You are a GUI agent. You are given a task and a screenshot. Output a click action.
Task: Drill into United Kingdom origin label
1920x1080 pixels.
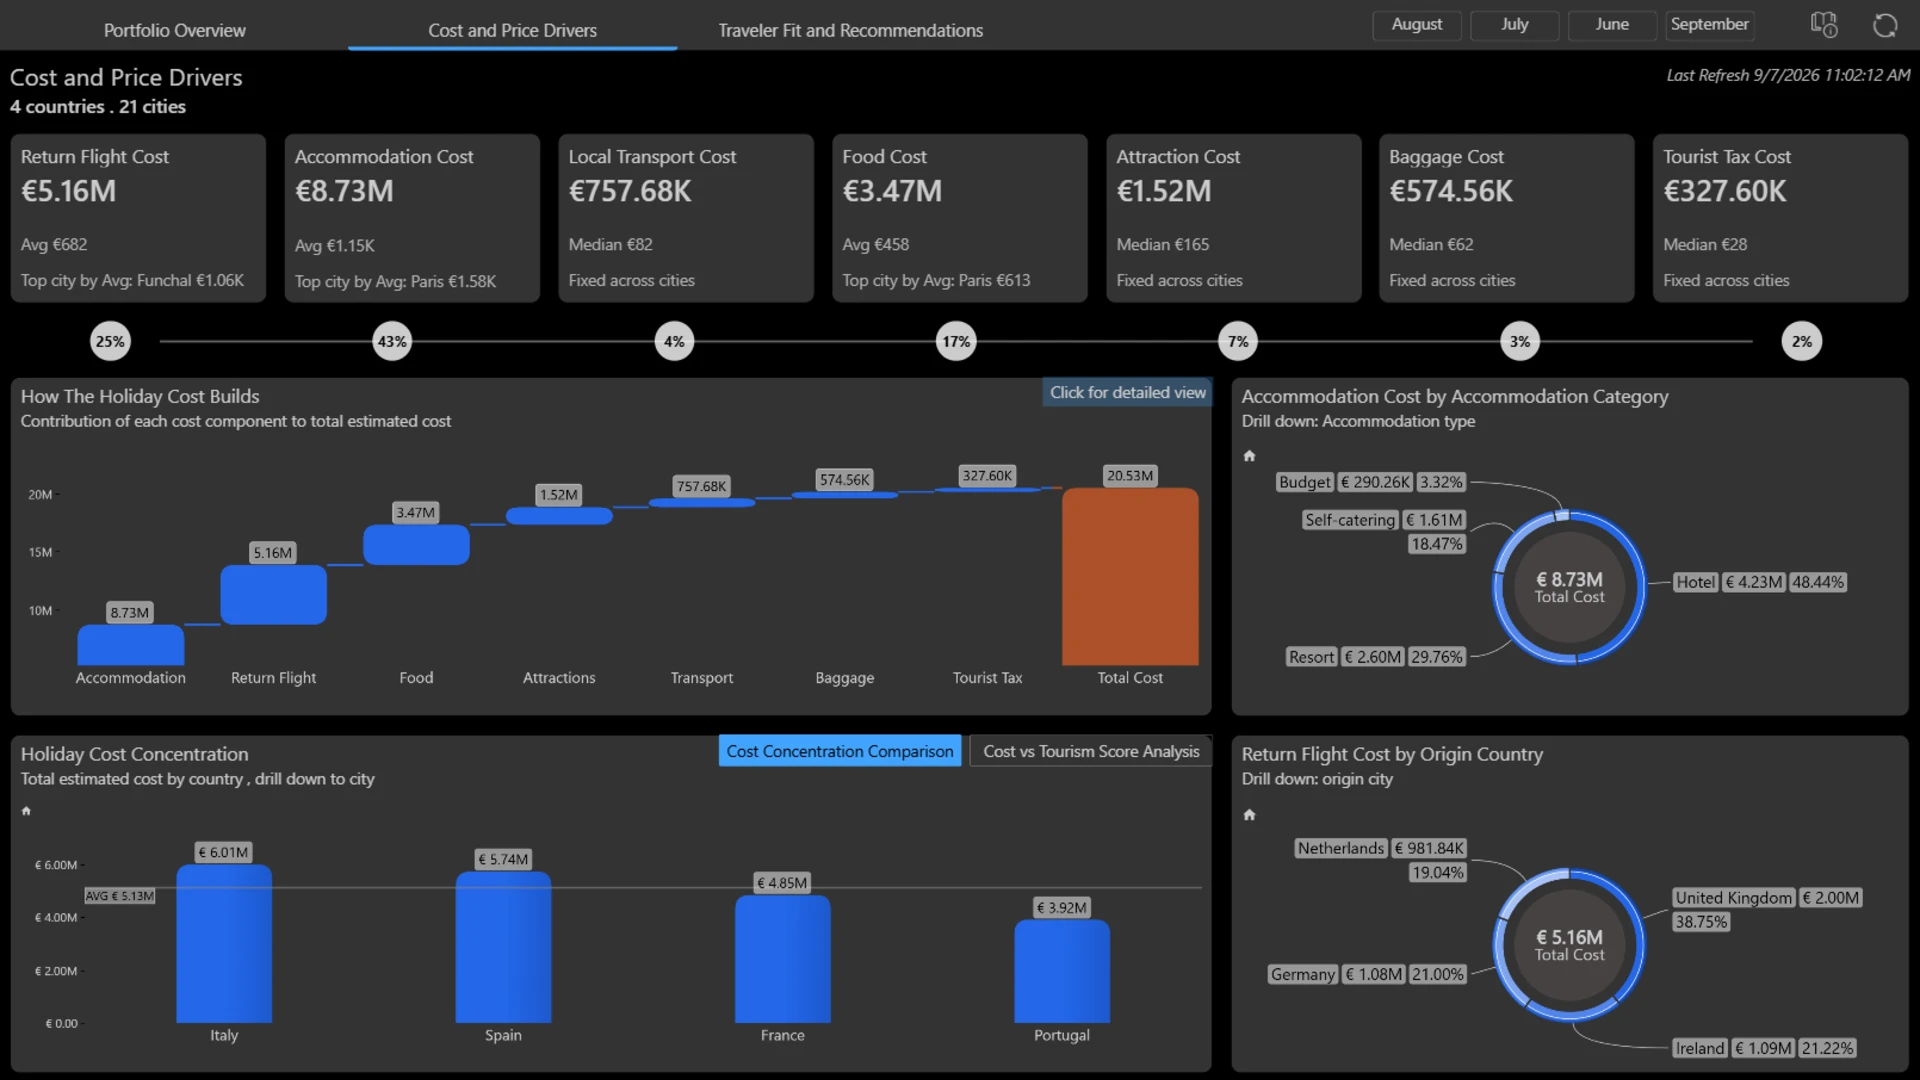click(x=1734, y=898)
